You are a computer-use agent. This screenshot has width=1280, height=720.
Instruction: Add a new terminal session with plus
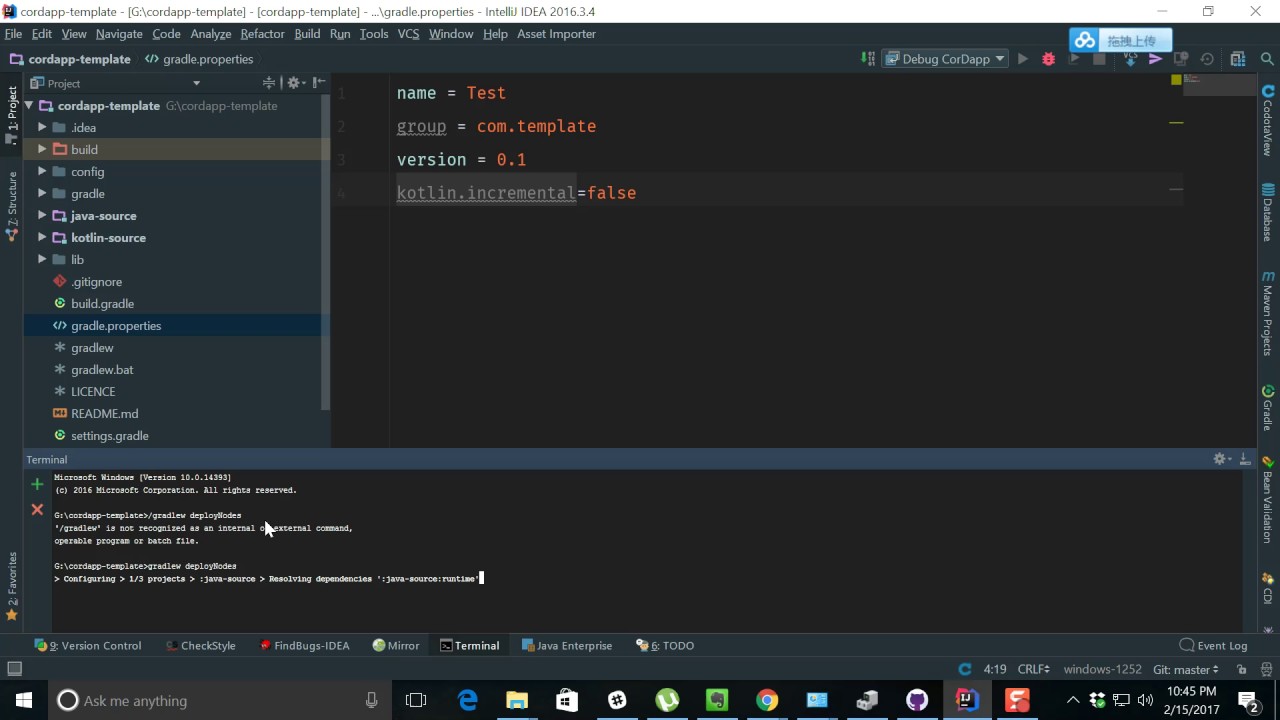pos(37,484)
